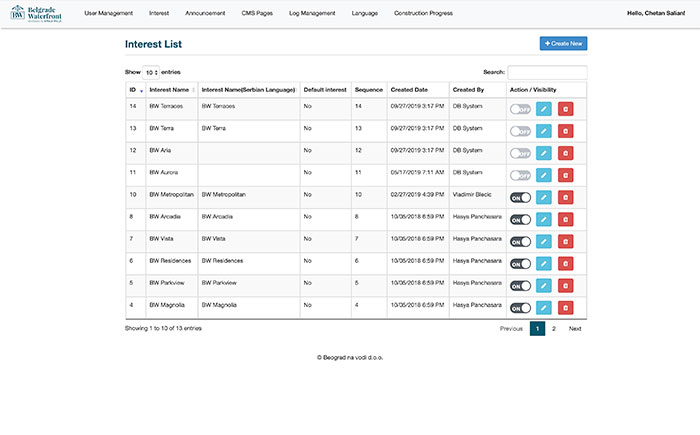Delete the BW Terra interest row
700x435 pixels.
tap(565, 131)
